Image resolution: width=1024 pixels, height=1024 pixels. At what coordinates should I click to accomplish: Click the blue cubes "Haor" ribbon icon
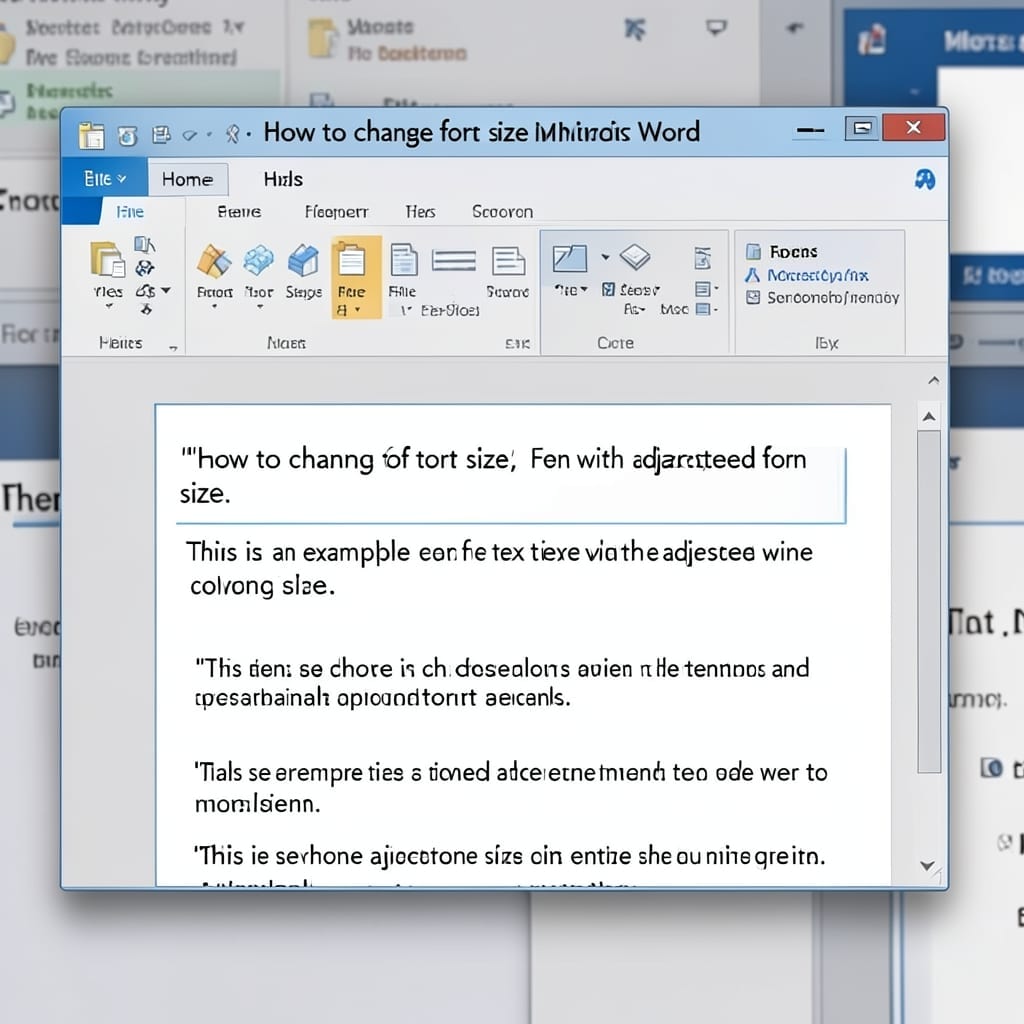pos(259,261)
